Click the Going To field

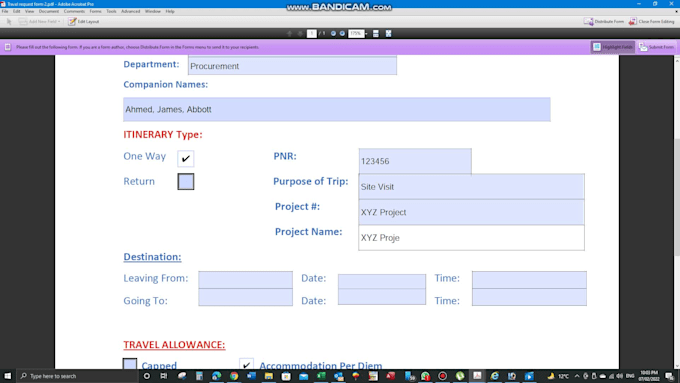point(245,297)
